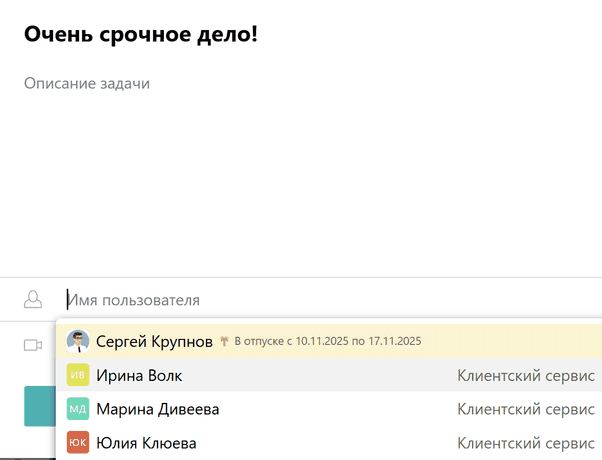The width and height of the screenshot is (602, 460).
Task: Click the yellow ИВ avatar badge
Action: pyautogui.click(x=78, y=375)
